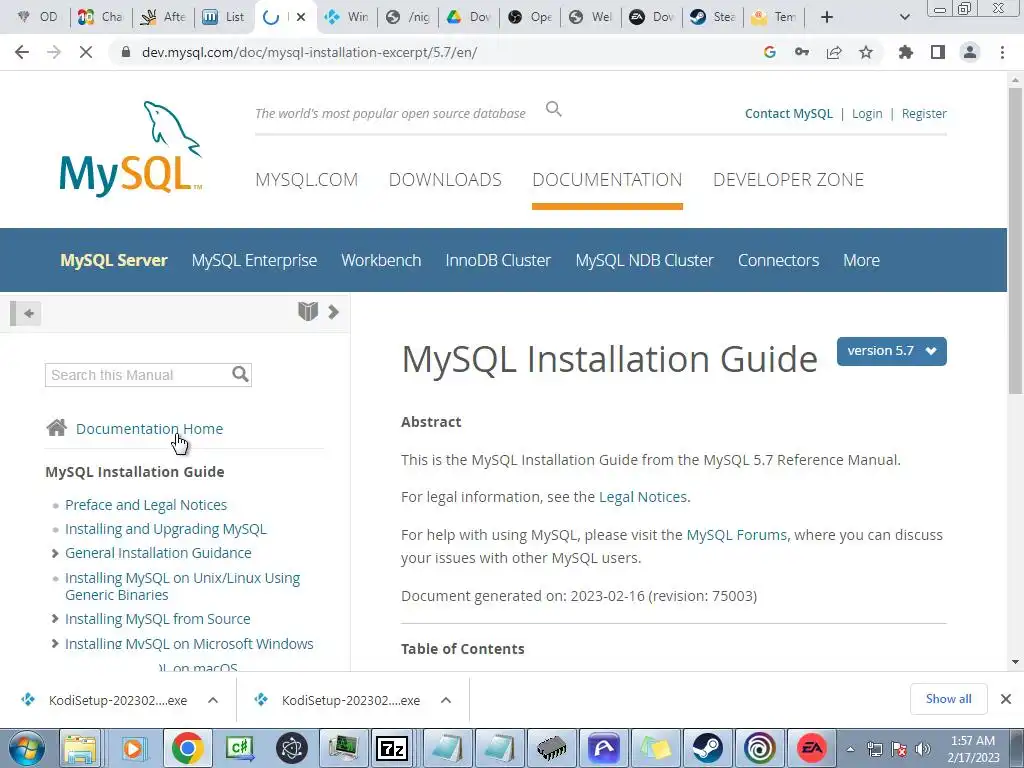This screenshot has width=1024, height=768.
Task: Open the password key icon
Action: [802, 52]
